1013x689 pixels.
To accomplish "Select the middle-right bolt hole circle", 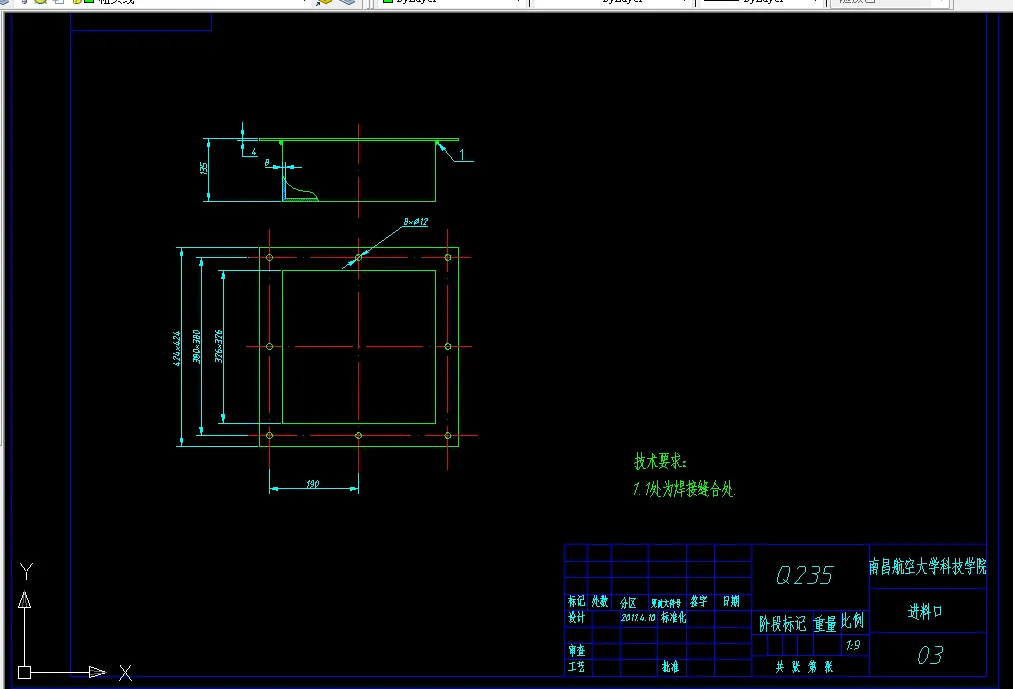I will click(x=448, y=346).
